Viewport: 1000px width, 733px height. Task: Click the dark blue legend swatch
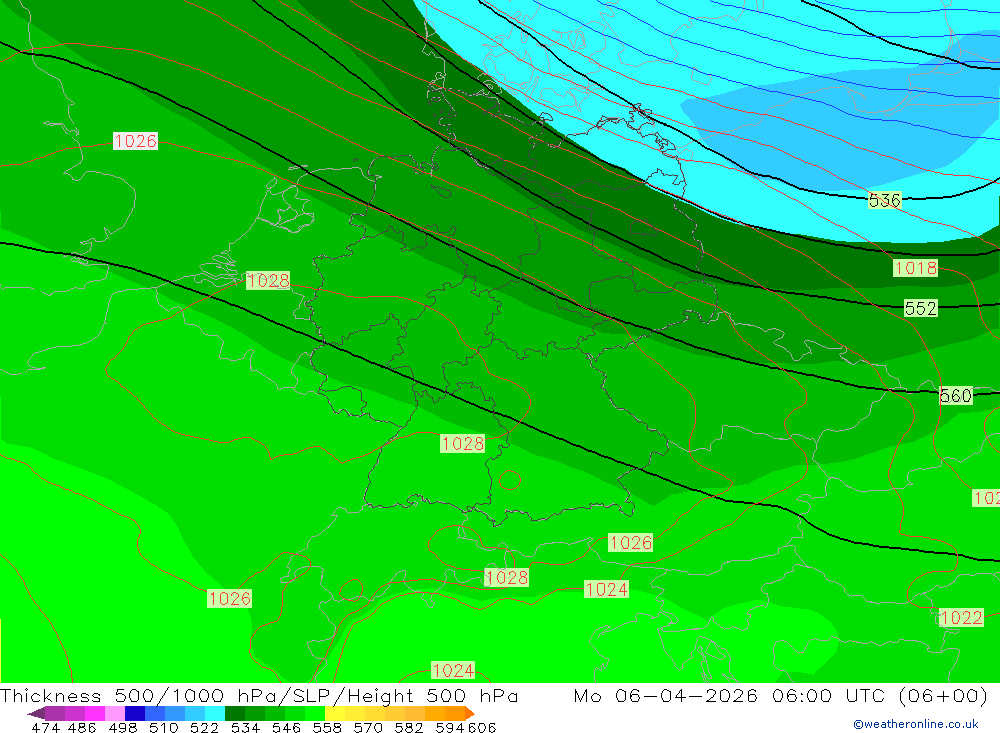point(135,713)
